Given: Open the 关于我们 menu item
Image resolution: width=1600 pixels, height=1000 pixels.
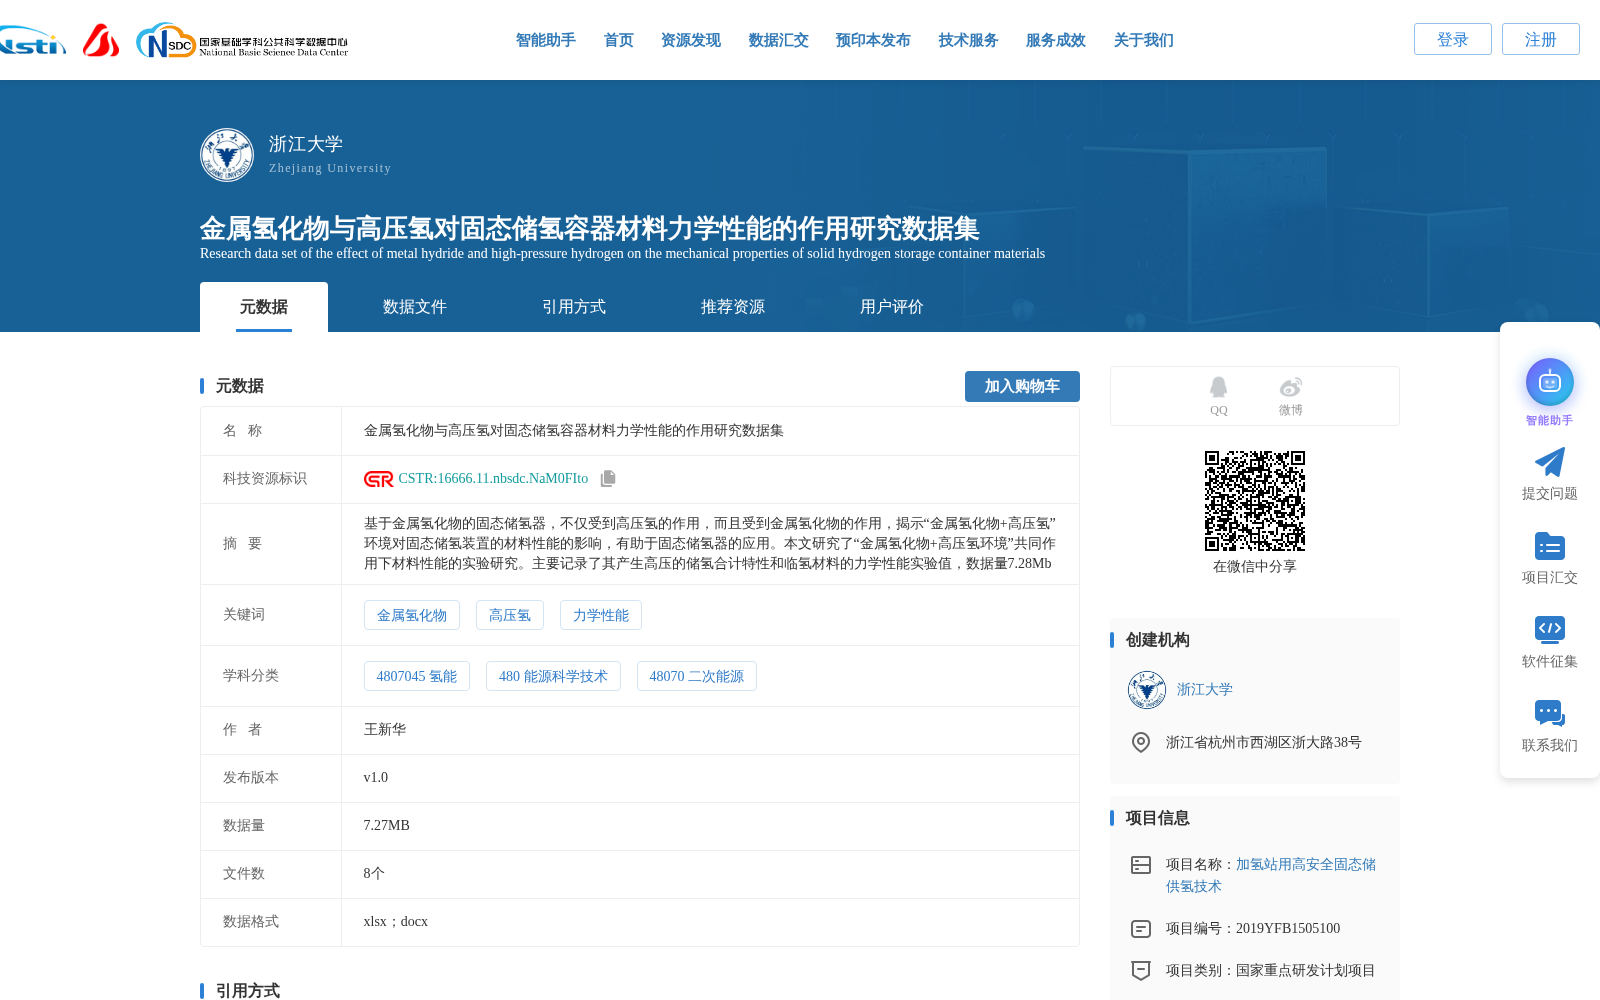Looking at the screenshot, I should click(x=1144, y=40).
